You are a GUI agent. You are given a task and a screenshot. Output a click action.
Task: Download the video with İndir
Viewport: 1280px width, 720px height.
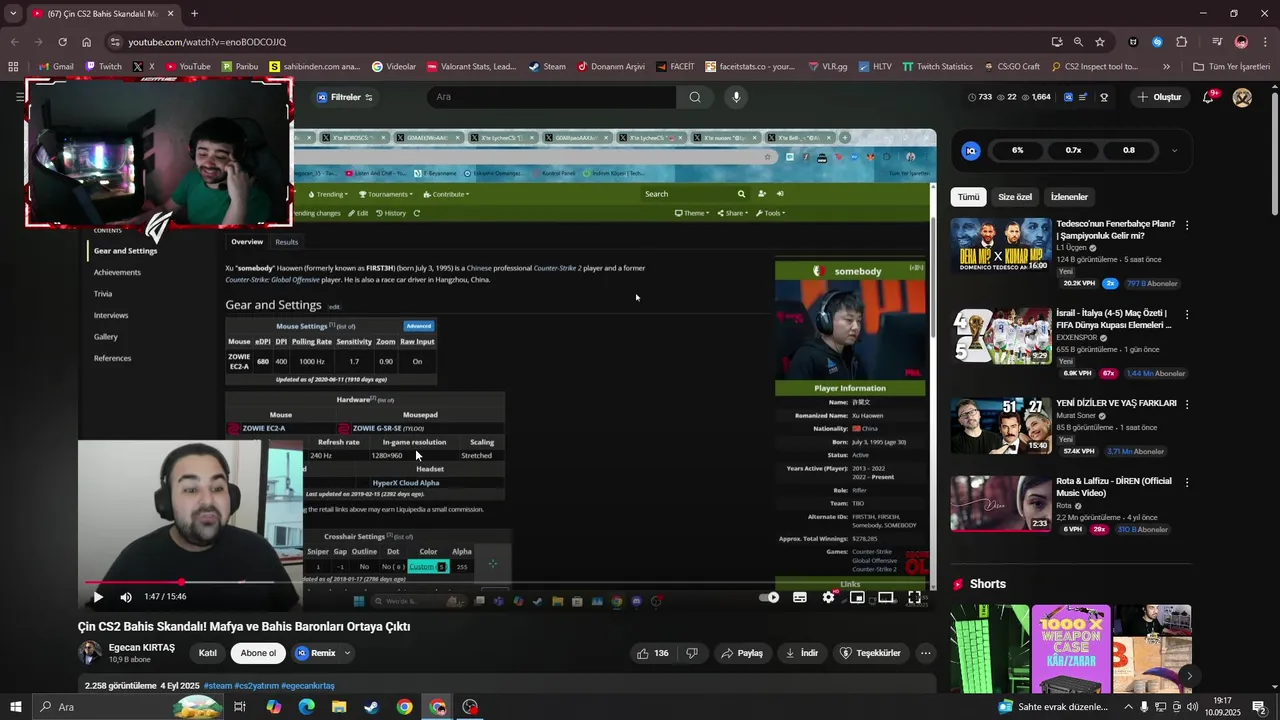[802, 653]
